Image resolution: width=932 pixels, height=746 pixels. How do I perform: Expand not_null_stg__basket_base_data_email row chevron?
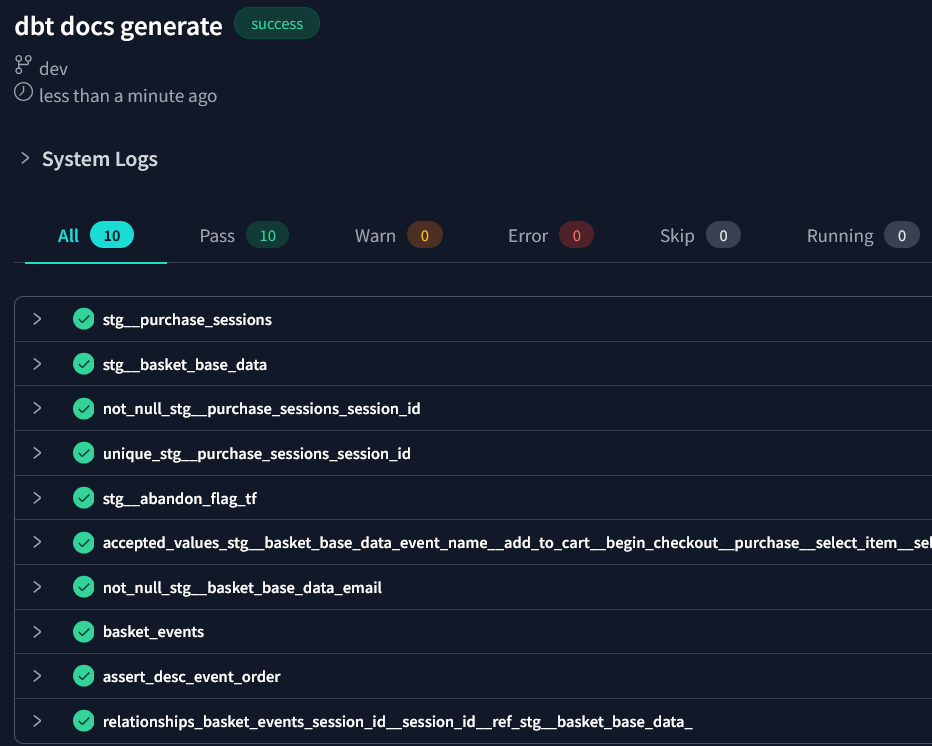37,587
